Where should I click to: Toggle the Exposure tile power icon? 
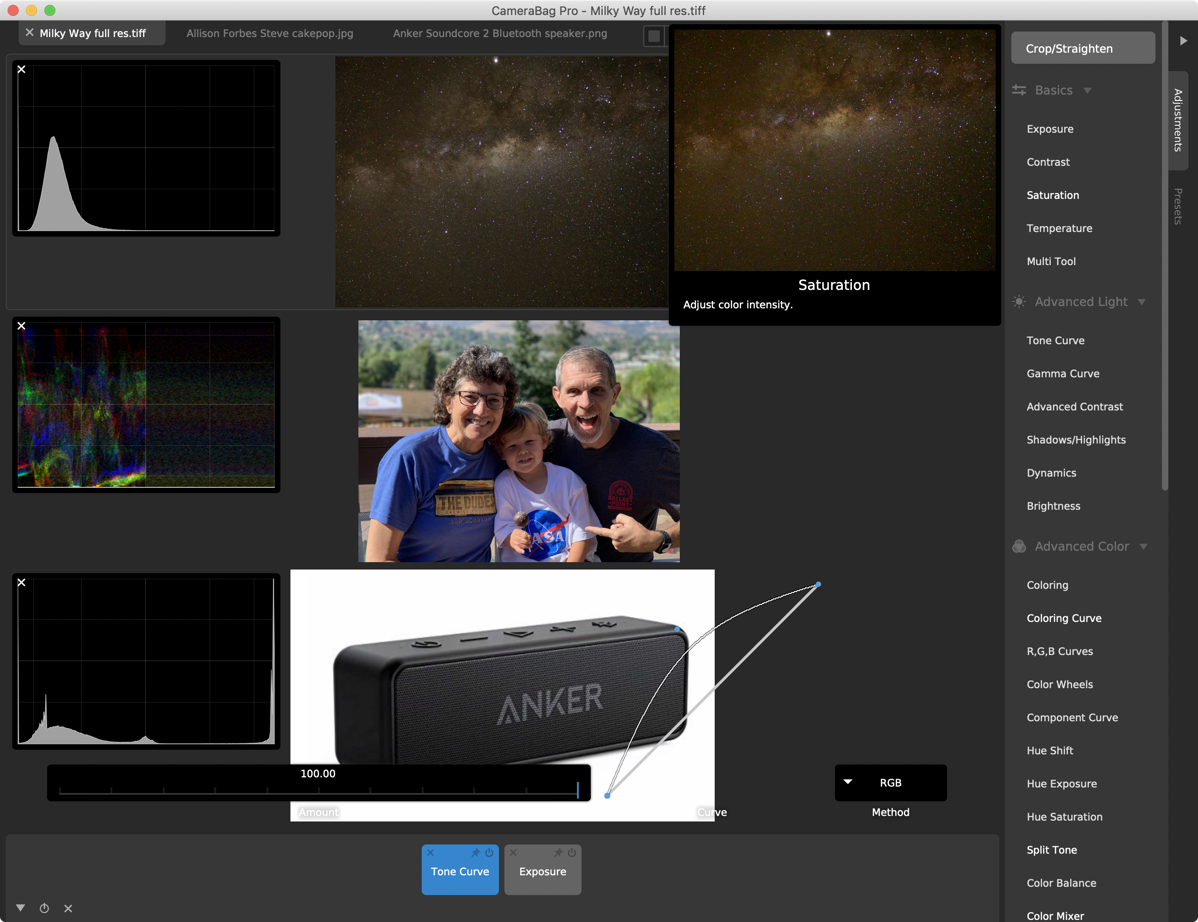coord(572,853)
